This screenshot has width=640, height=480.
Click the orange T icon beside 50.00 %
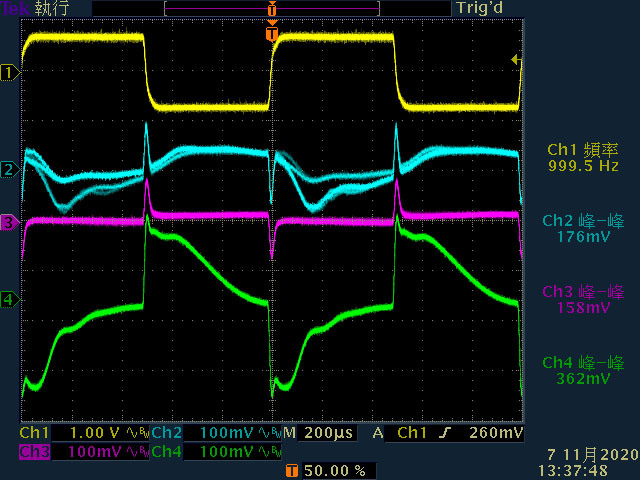(x=291, y=471)
